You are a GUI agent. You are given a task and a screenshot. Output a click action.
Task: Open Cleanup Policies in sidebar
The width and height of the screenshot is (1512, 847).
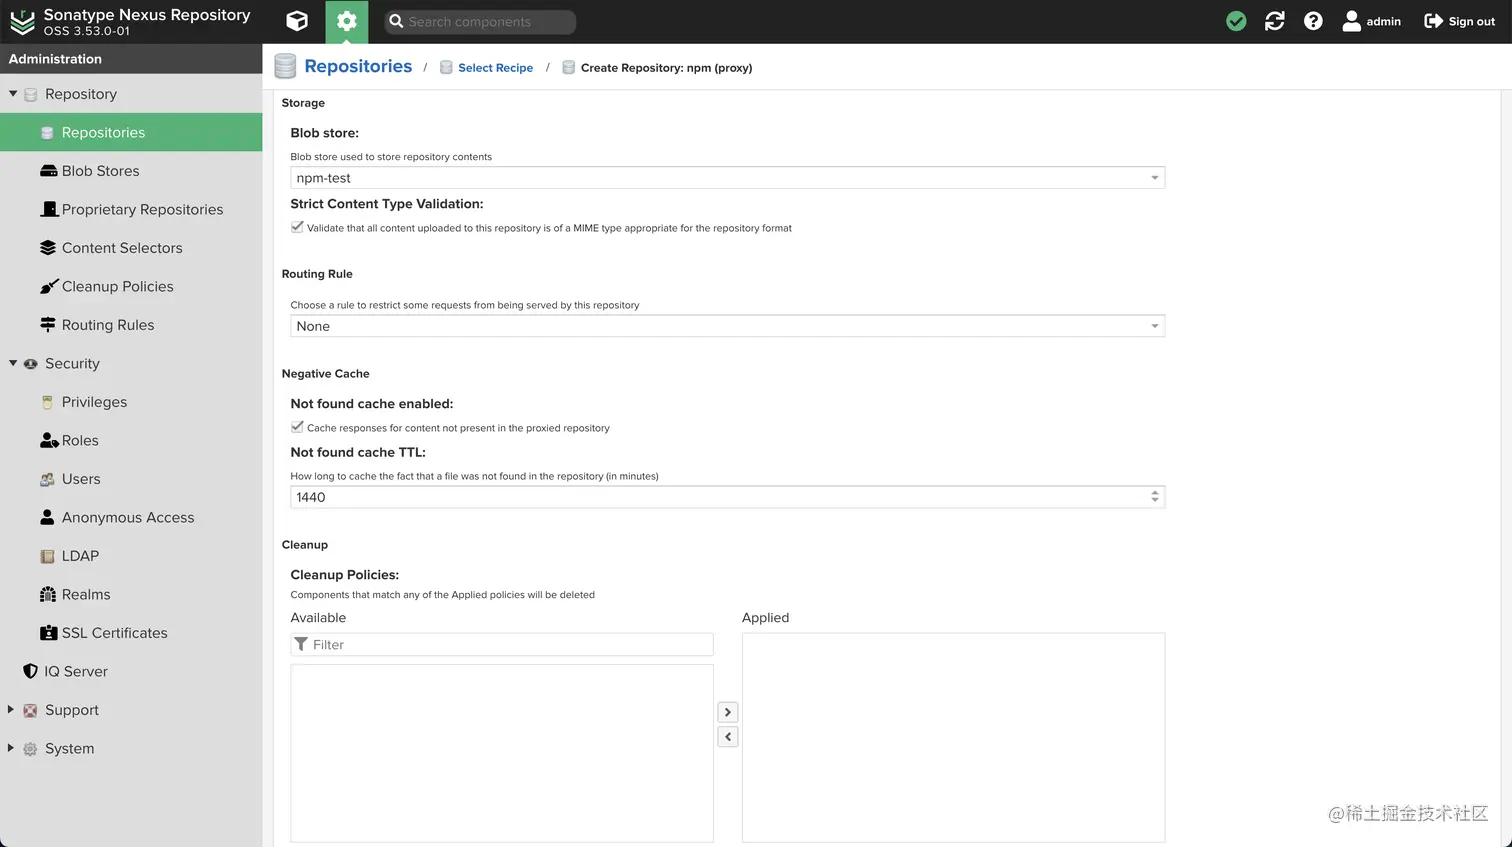[117, 286]
